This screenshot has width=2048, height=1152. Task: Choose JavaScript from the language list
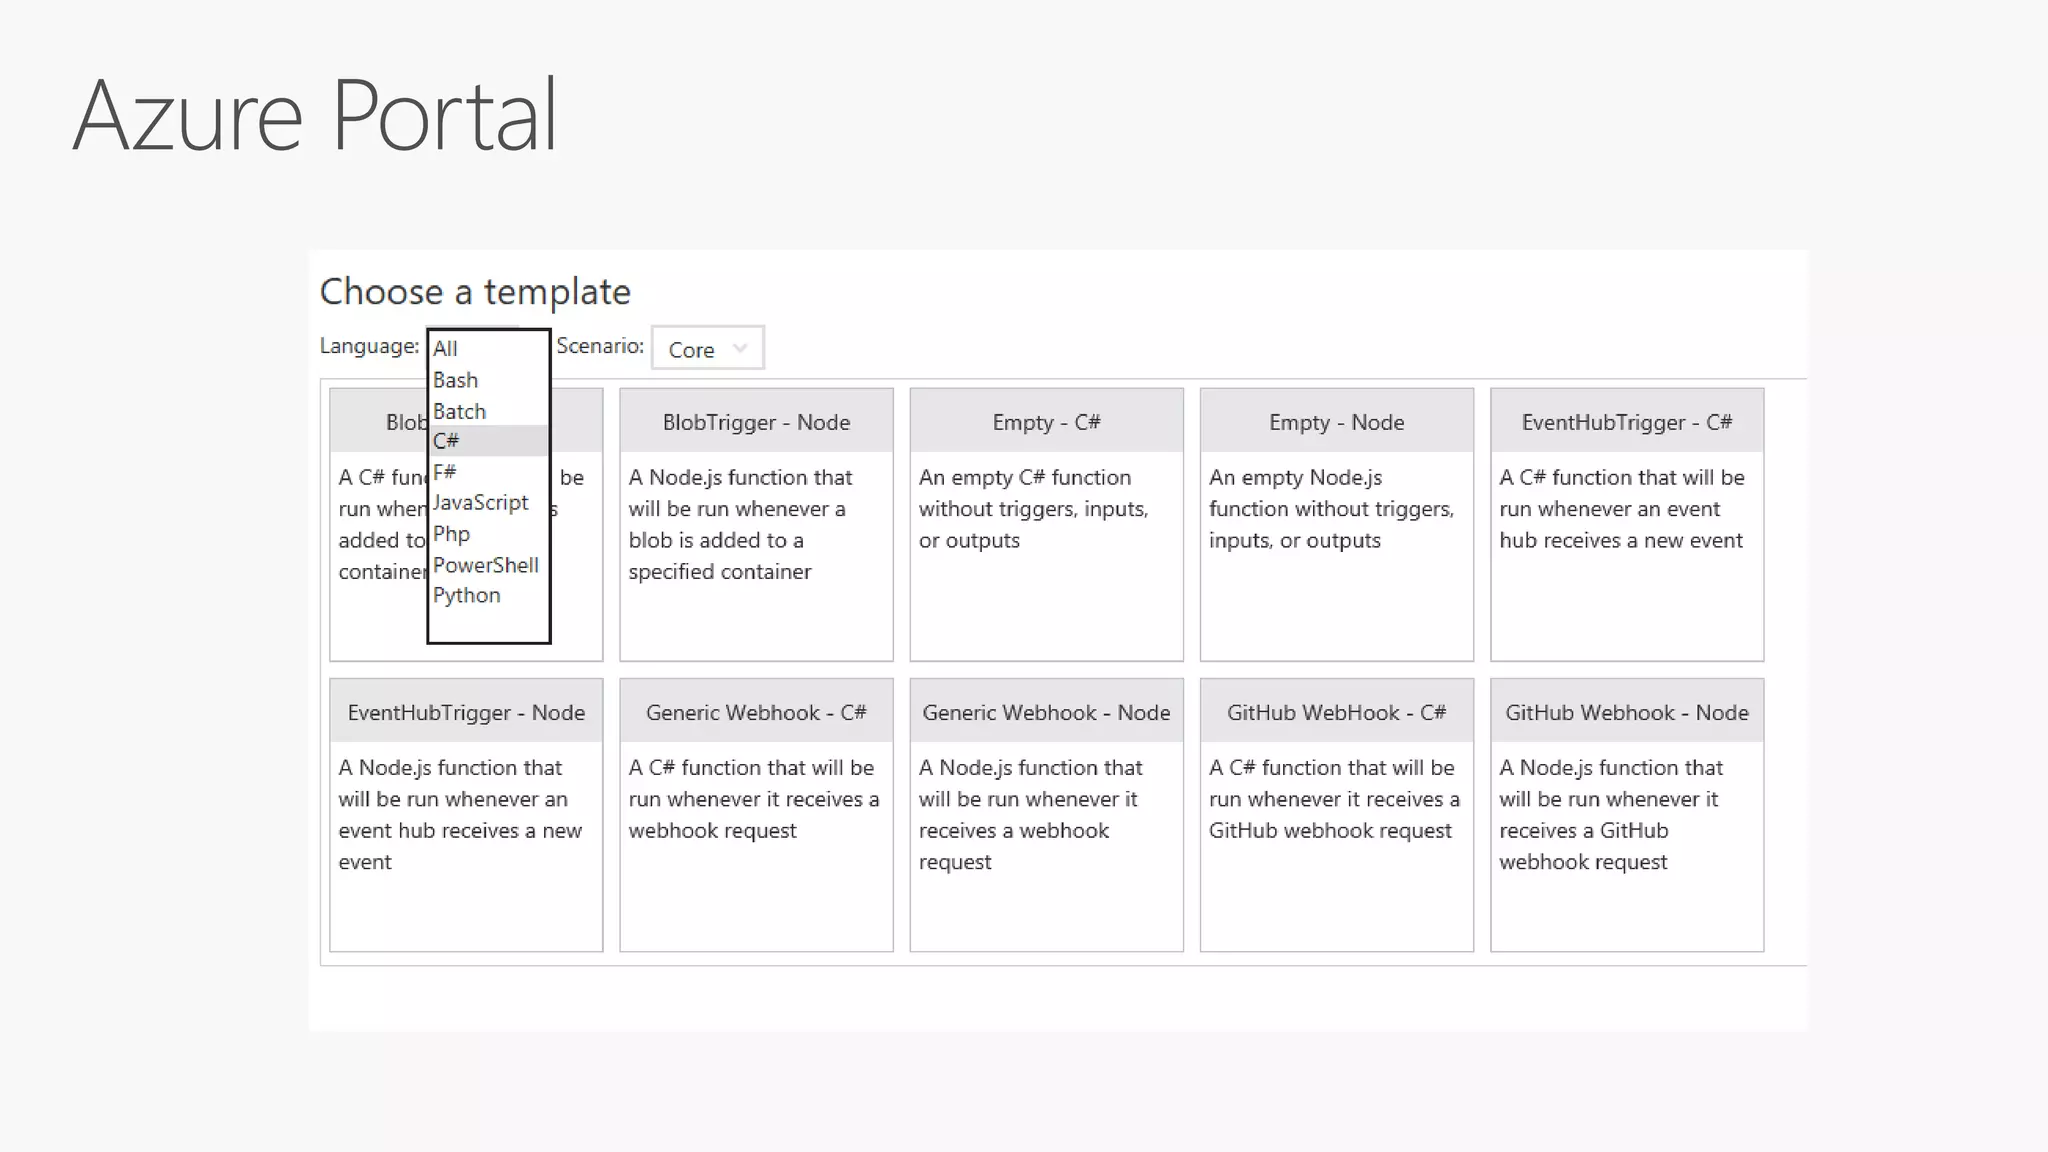pyautogui.click(x=481, y=503)
